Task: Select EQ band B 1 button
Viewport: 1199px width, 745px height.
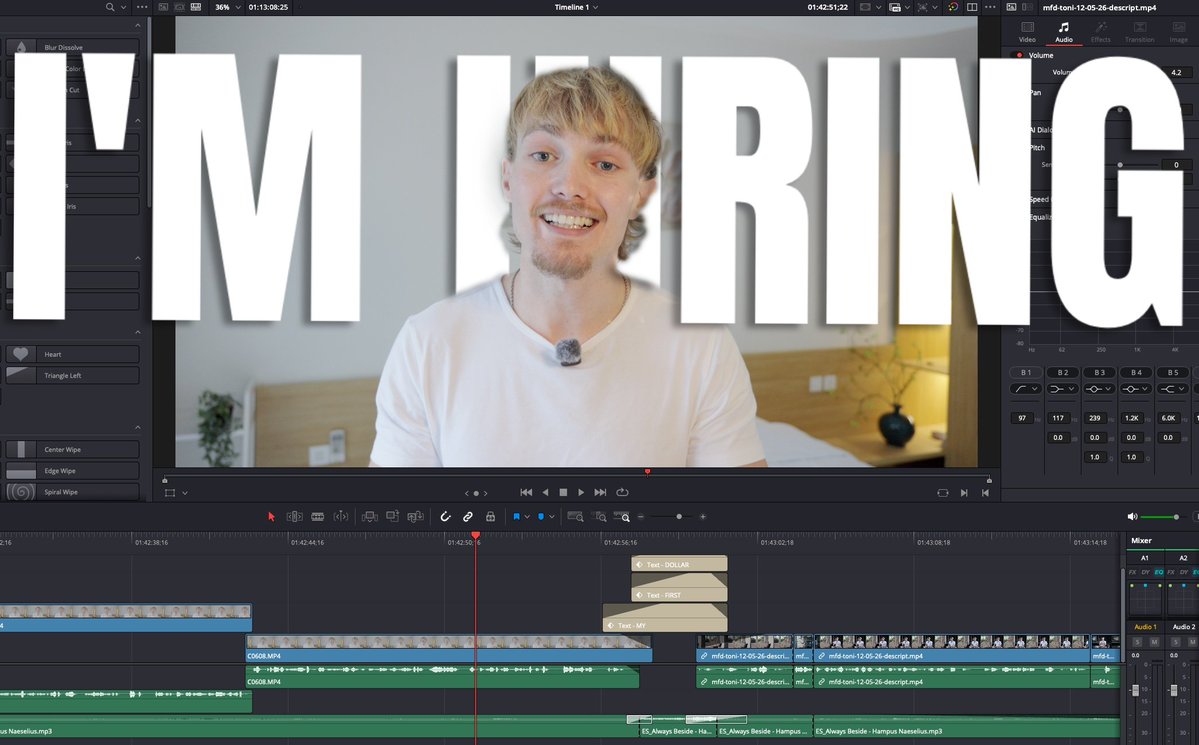Action: tap(1026, 372)
